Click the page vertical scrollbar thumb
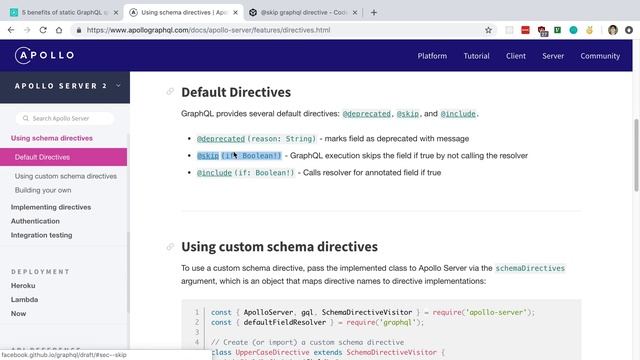The image size is (640, 360). pyautogui.click(x=636, y=155)
